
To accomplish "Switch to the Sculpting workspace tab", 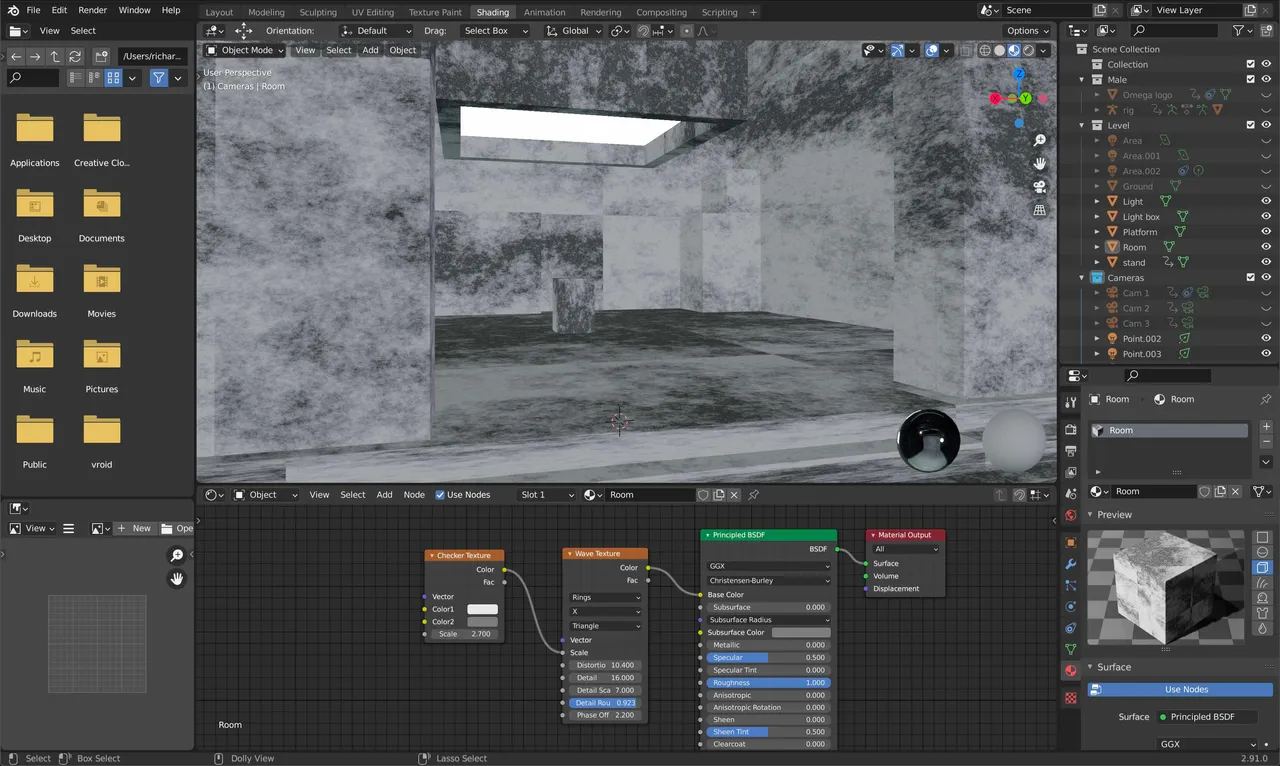I will pos(318,12).
